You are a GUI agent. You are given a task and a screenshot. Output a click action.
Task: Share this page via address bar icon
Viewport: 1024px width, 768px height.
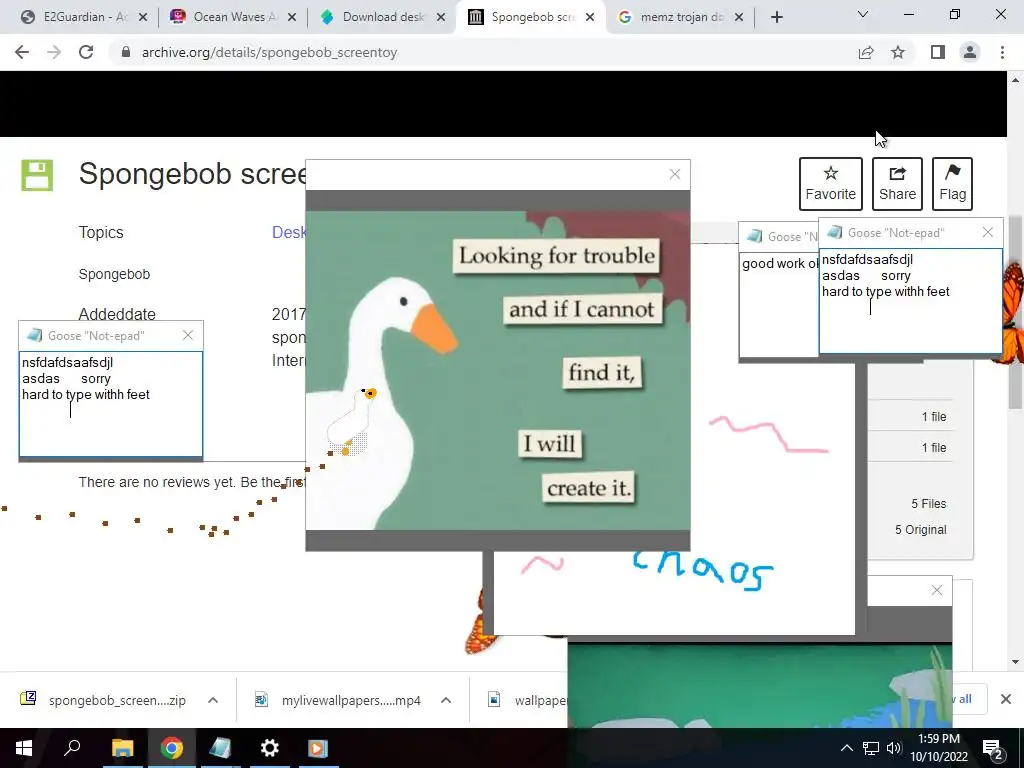[x=866, y=52]
